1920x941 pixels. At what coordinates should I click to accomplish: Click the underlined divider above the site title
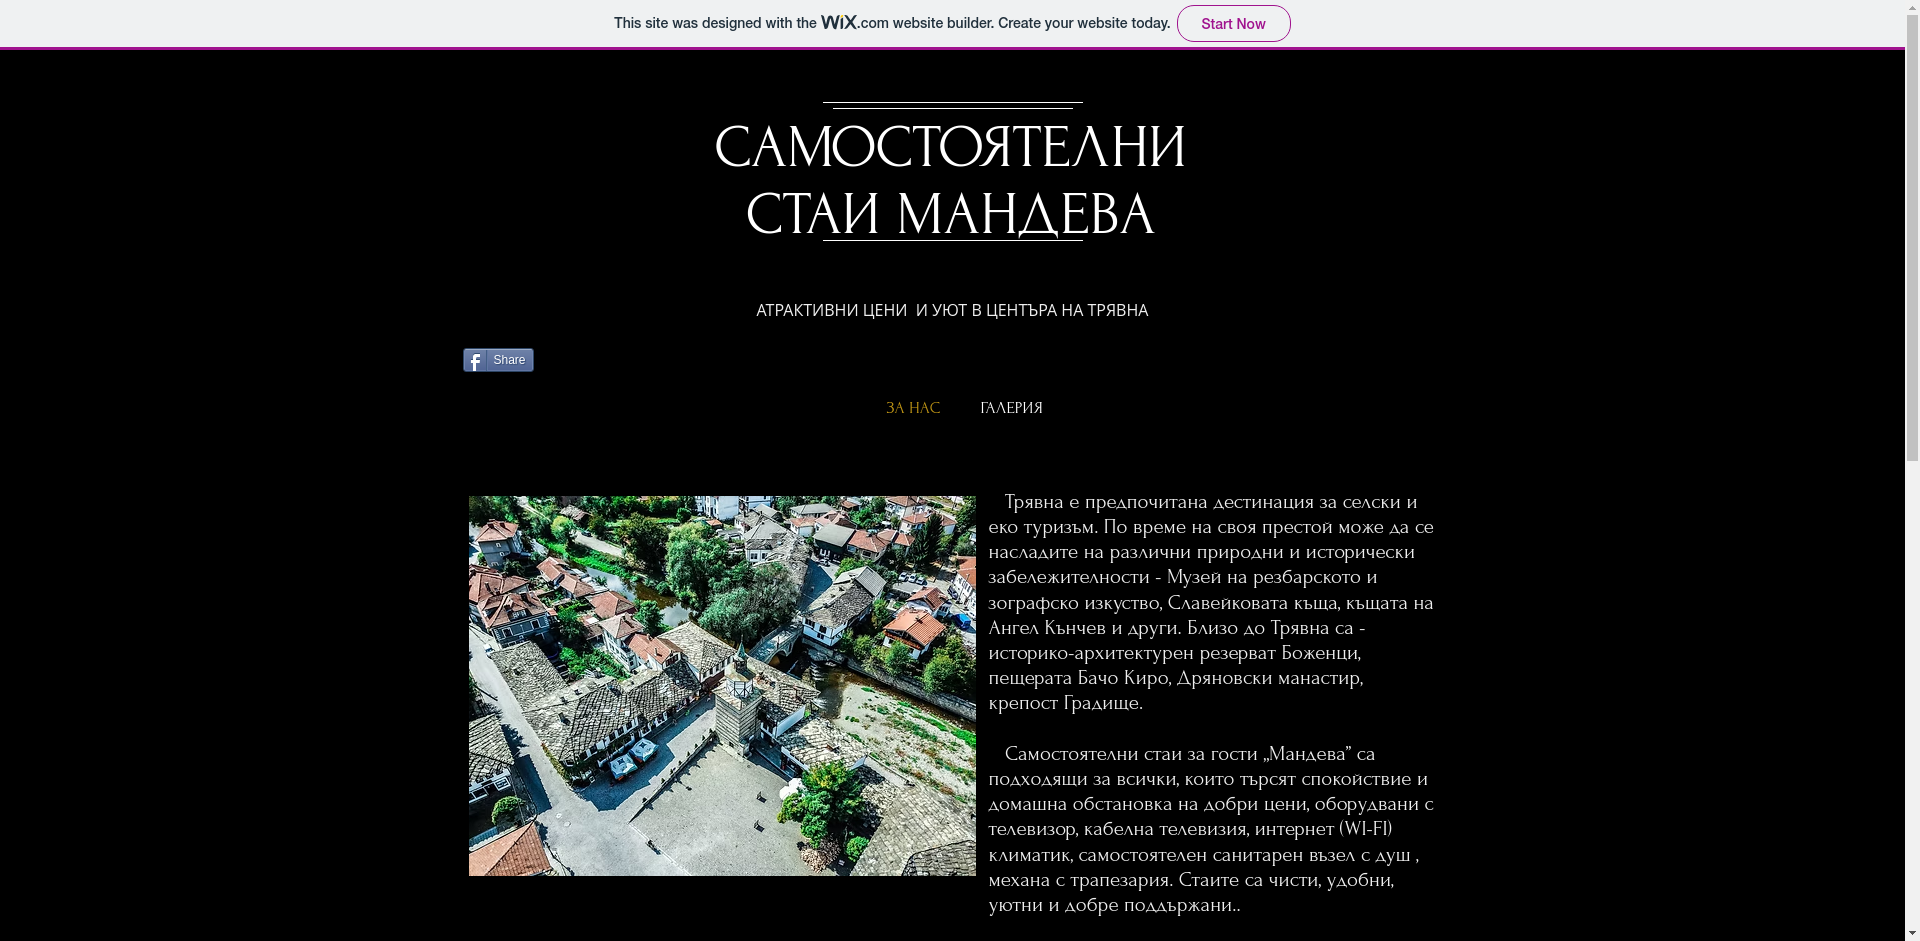[x=951, y=103]
